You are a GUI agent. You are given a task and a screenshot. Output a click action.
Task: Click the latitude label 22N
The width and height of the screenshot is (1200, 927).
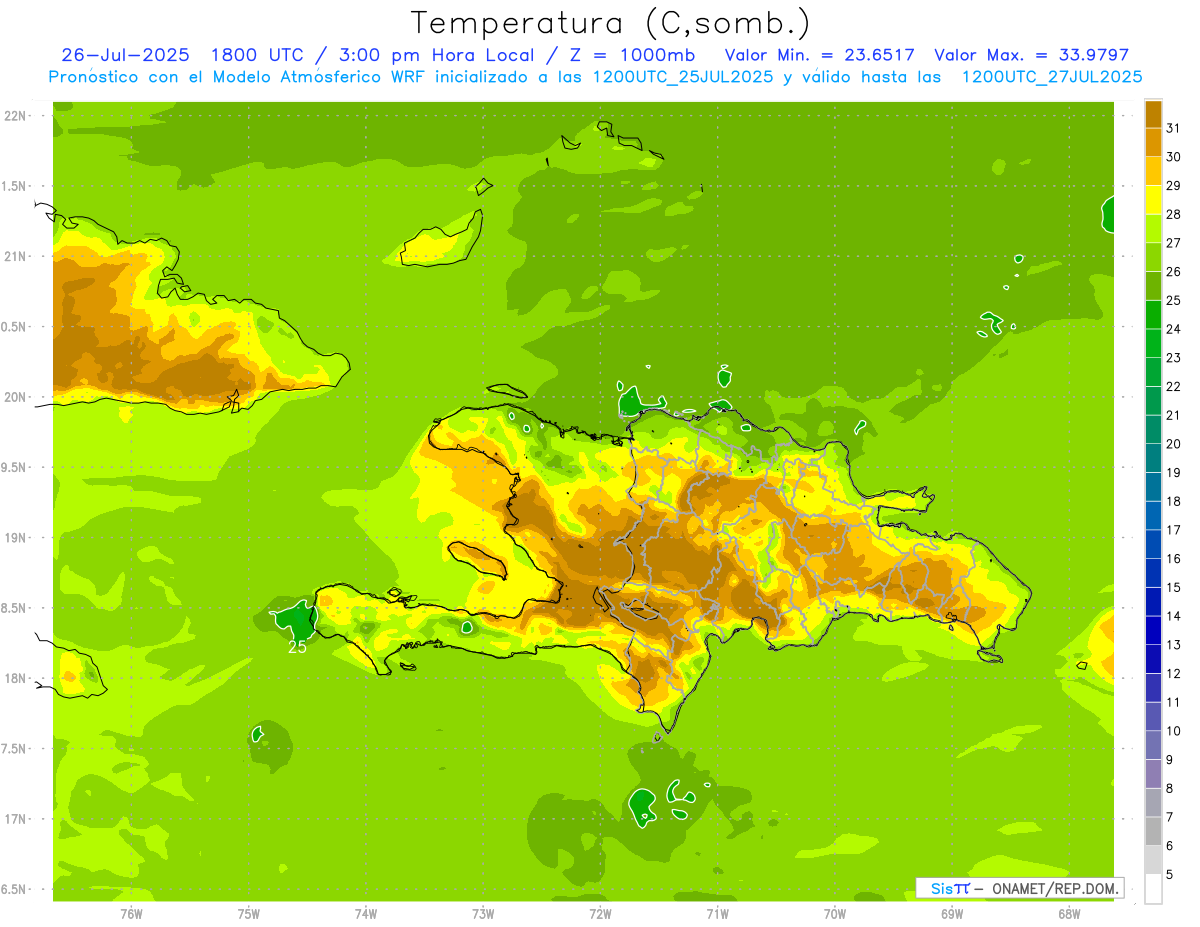click(x=15, y=116)
